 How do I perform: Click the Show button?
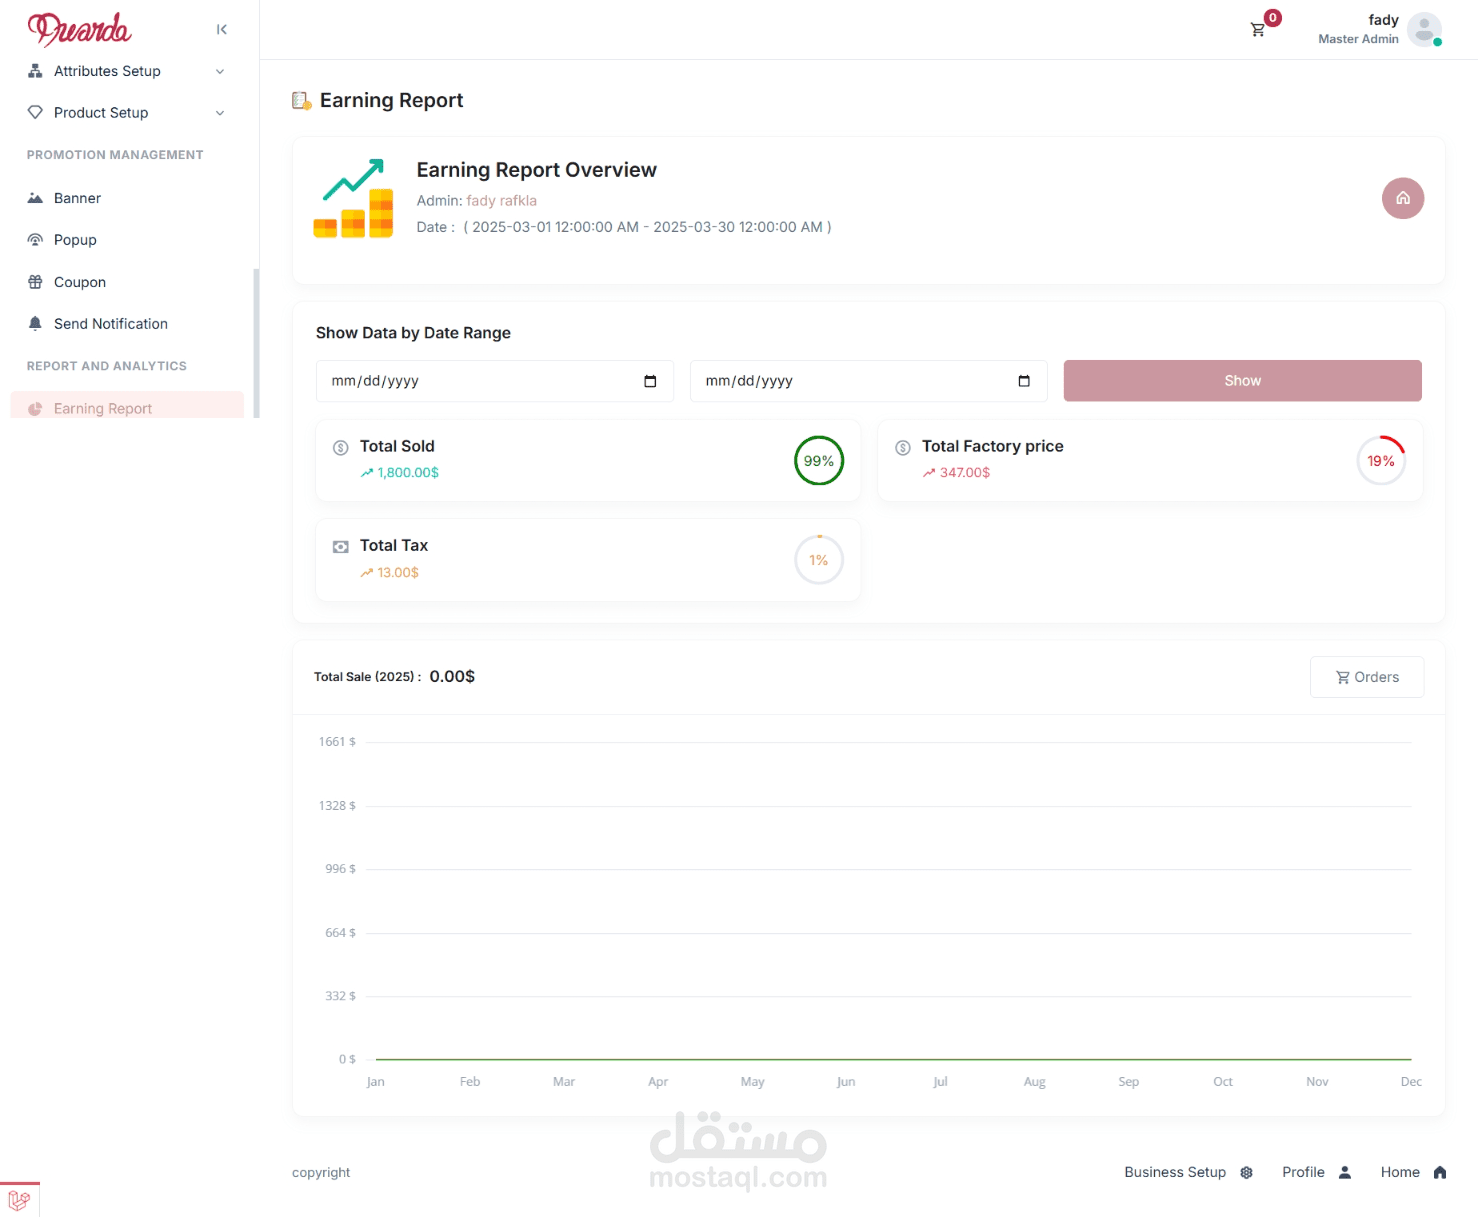(x=1242, y=381)
